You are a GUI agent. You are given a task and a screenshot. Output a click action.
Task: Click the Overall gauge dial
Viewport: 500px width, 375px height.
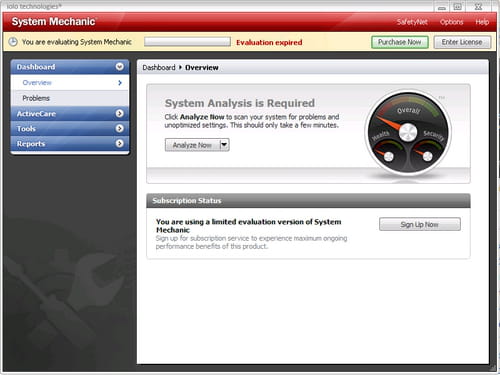click(x=408, y=132)
